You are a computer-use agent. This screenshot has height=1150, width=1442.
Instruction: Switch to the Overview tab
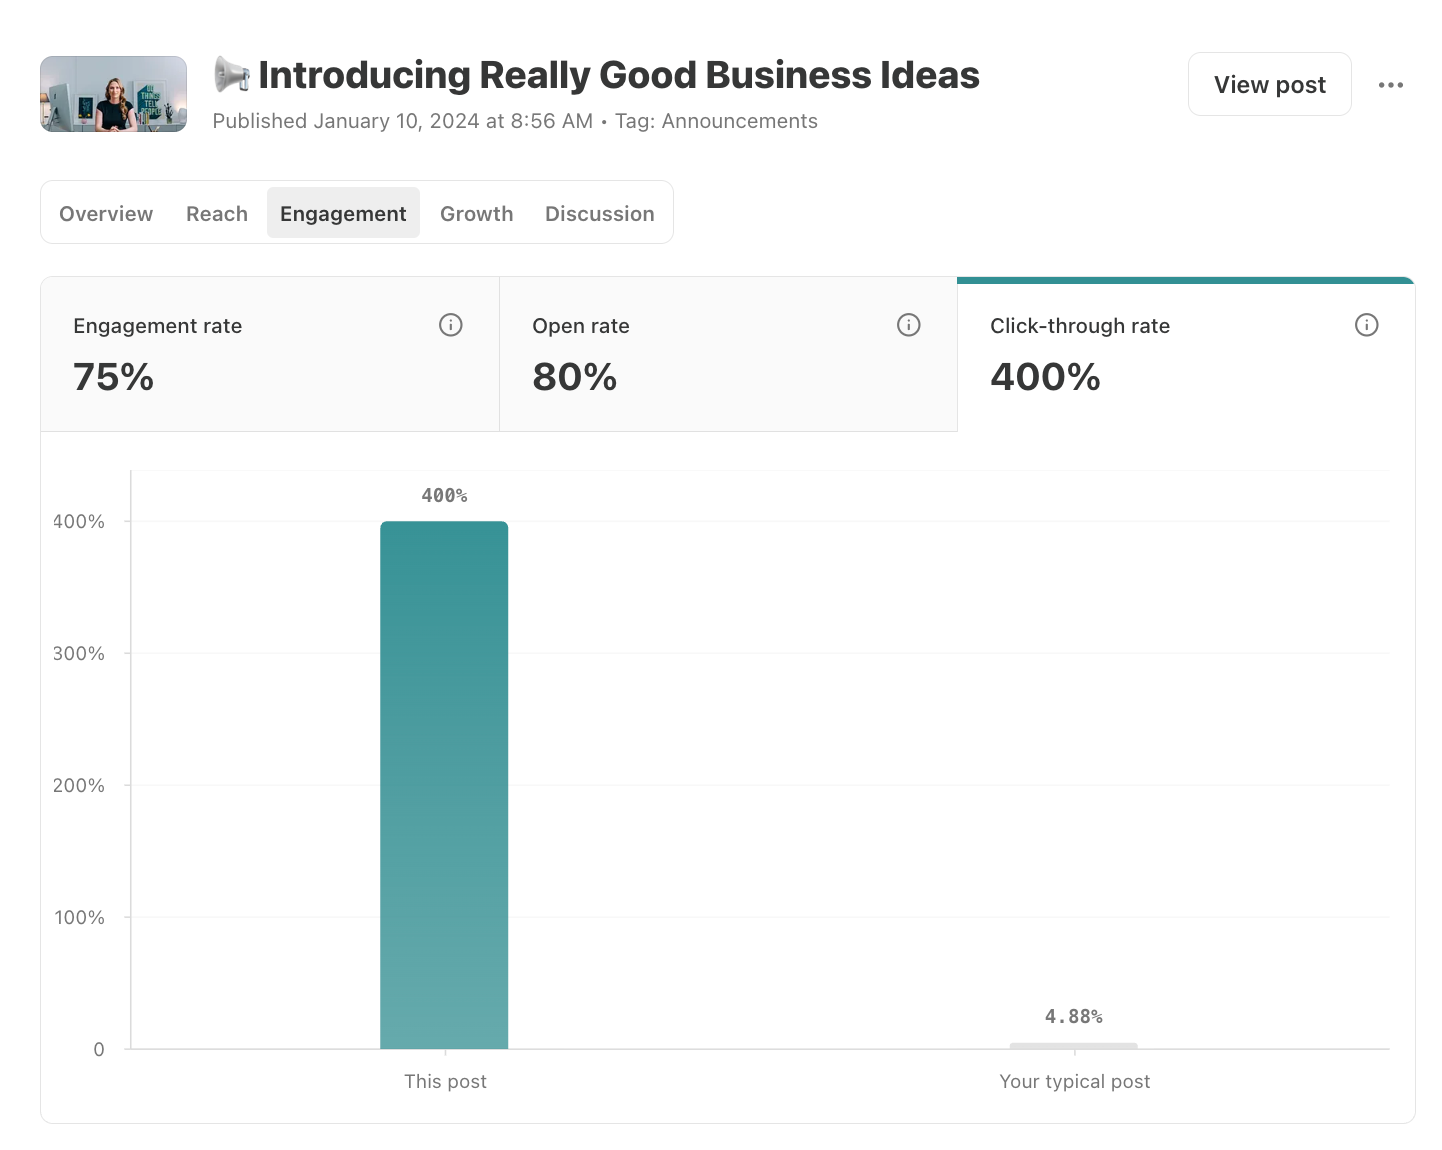pyautogui.click(x=106, y=213)
